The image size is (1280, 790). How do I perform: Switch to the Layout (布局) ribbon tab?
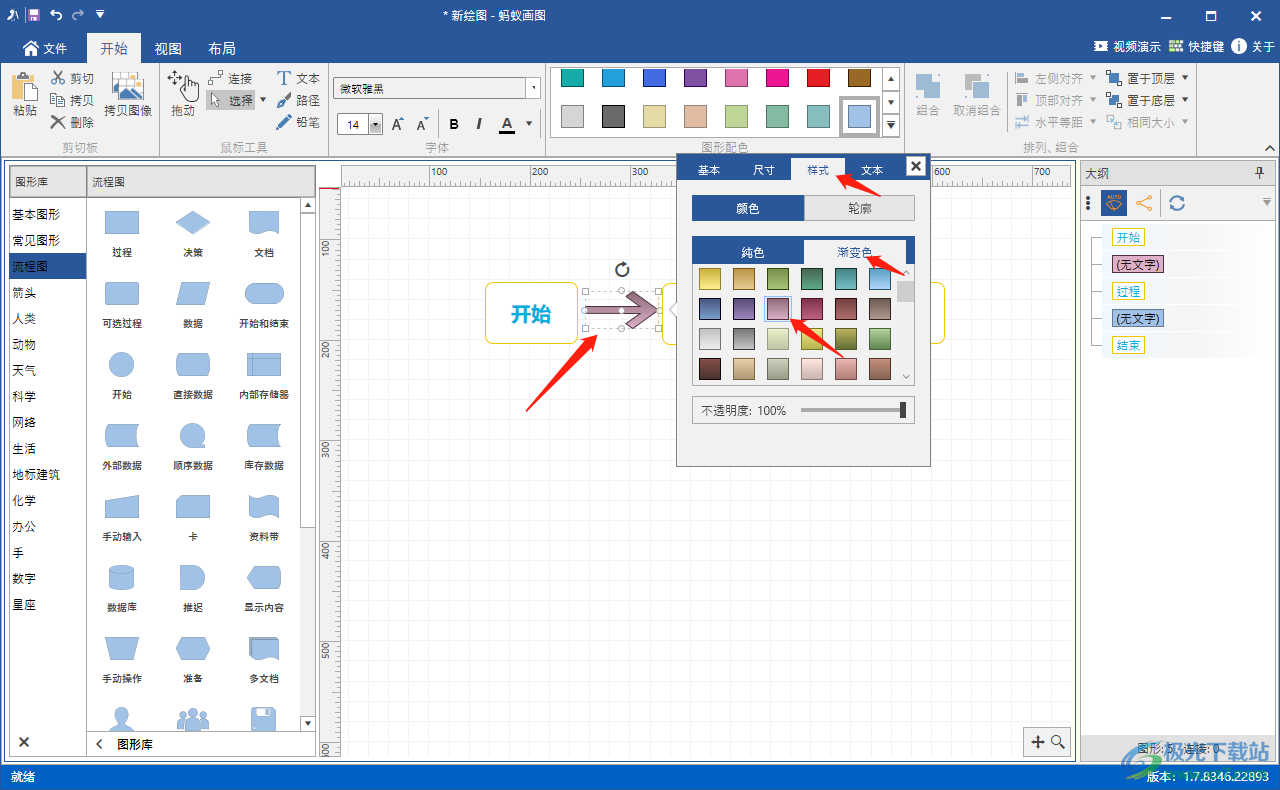222,48
